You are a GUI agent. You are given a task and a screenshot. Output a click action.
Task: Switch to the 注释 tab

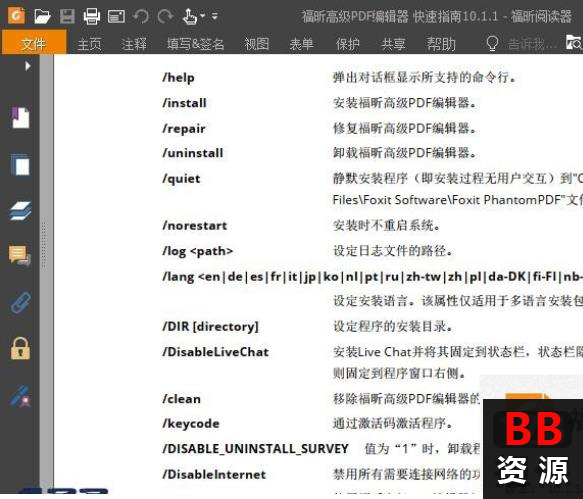tap(134, 44)
